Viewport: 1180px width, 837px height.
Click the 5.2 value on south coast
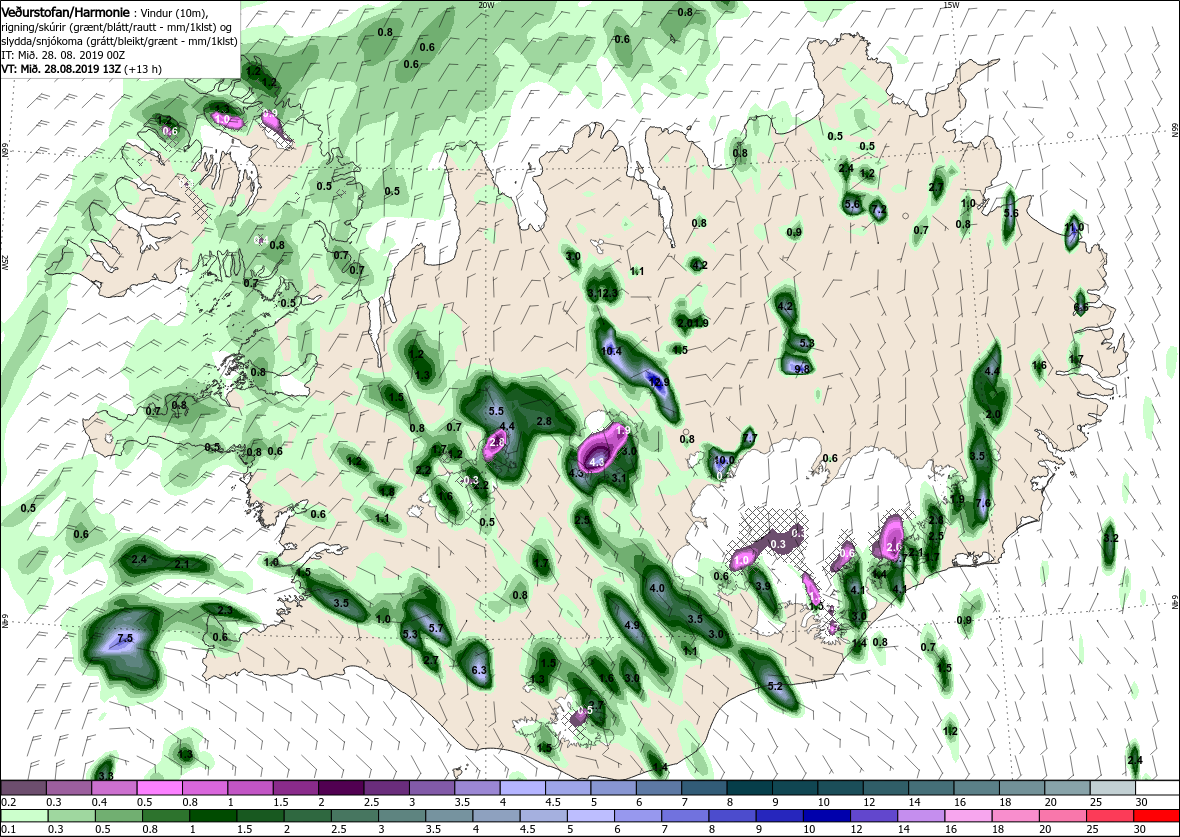[774, 686]
